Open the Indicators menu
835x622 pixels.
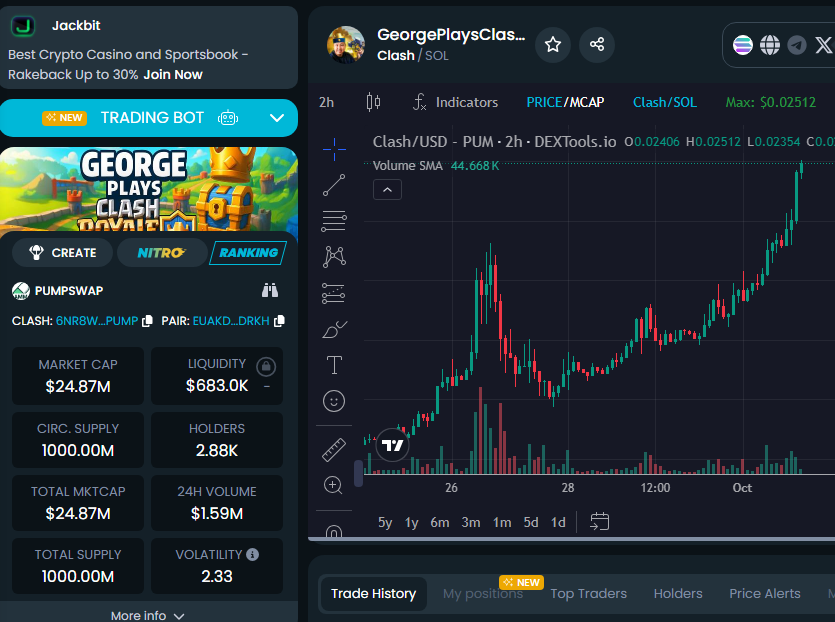456,102
